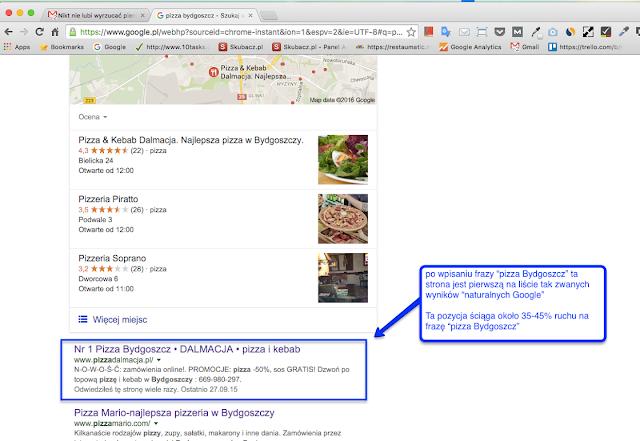Click the address bar URL field
The image size is (640, 441).
pos(241,32)
